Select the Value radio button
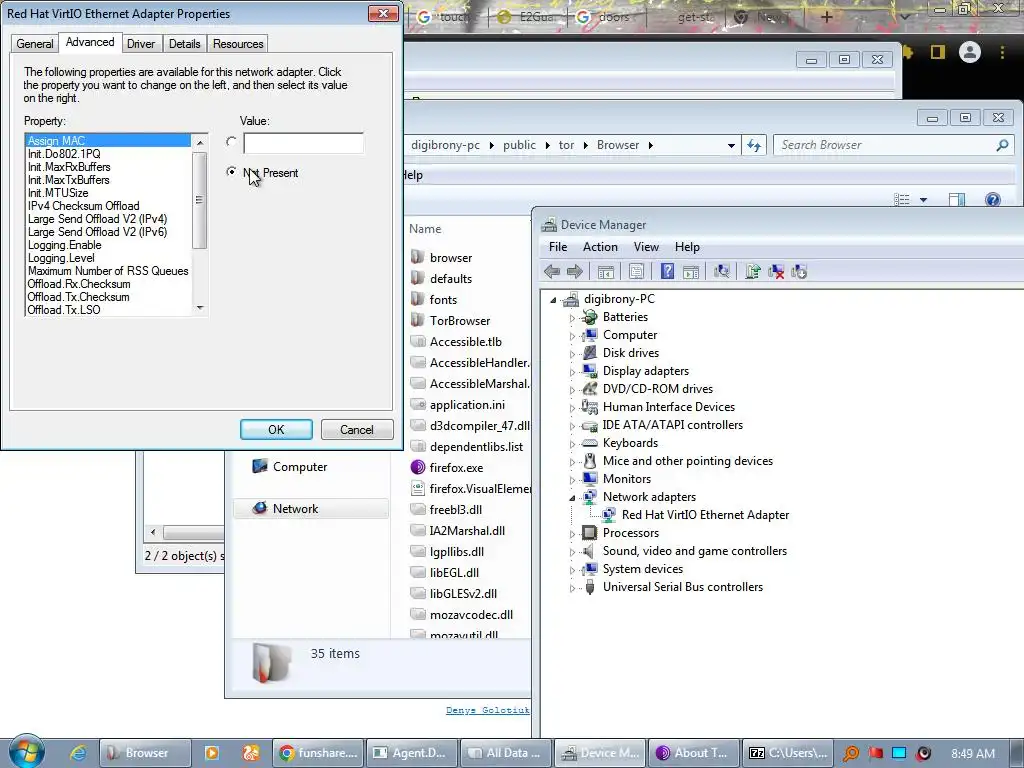 (231, 142)
